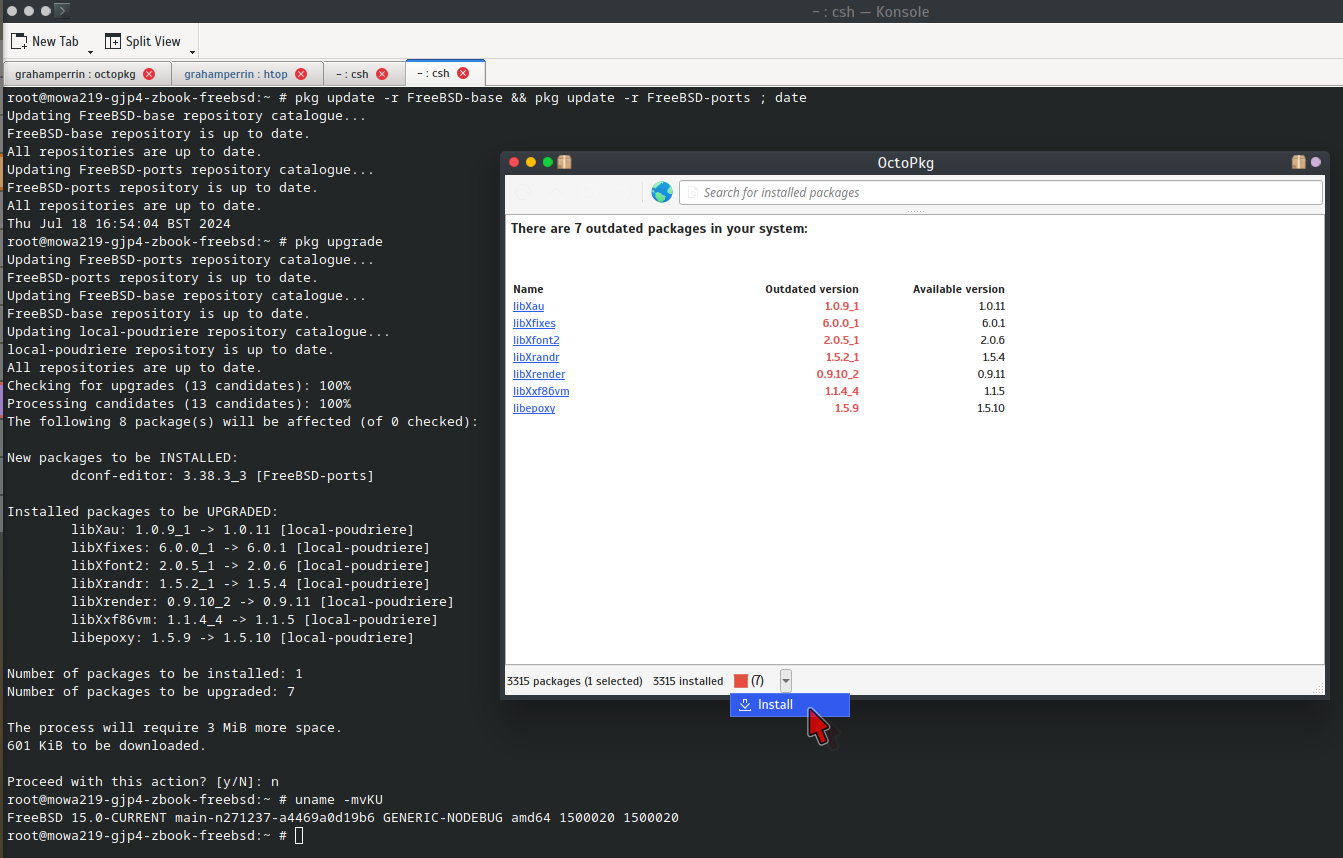The image size is (1343, 858).
Task: Switch to the 'grahamperrin : octopkg' tab
Action: [x=75, y=74]
